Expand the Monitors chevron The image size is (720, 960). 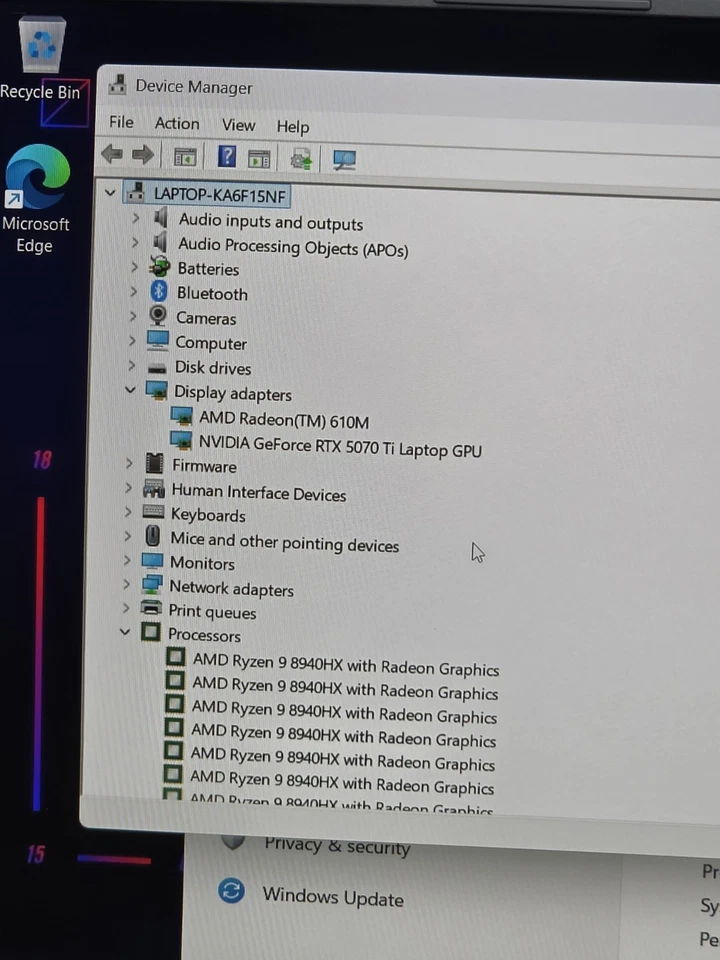(127, 560)
